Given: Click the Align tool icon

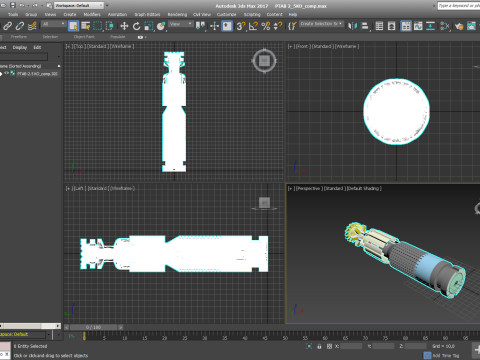Looking at the screenshot, I should [x=365, y=26].
